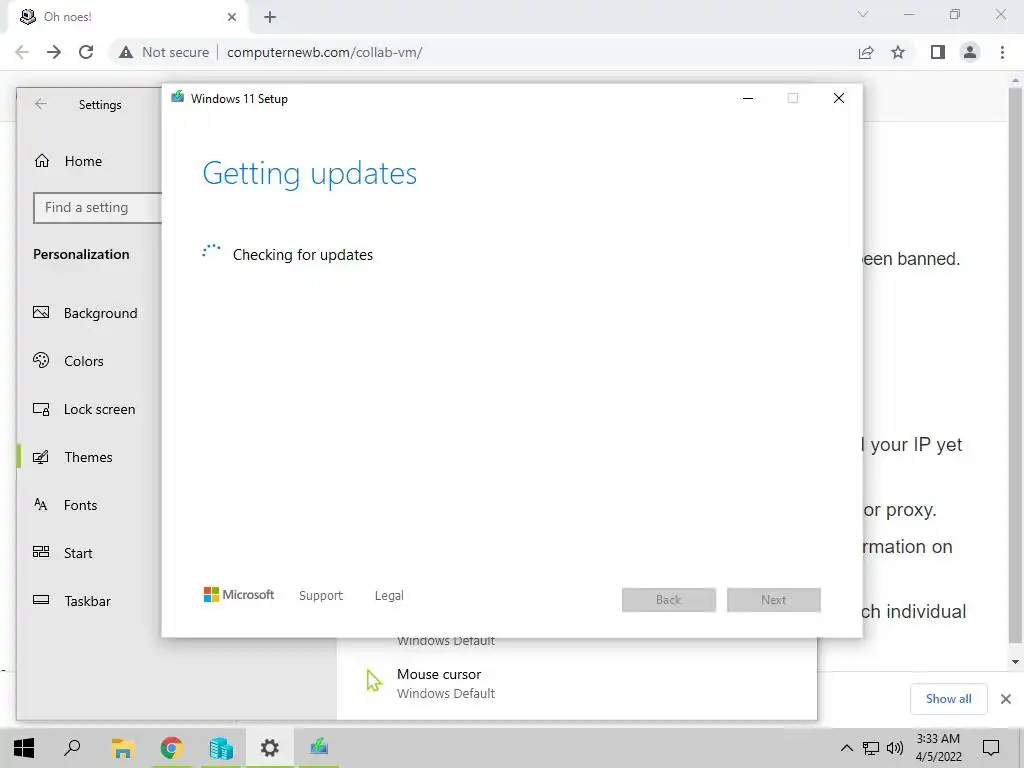Screen dimensions: 1024x768
Task: Open the clock showing 3:33 AM
Action: pyautogui.click(x=938, y=748)
